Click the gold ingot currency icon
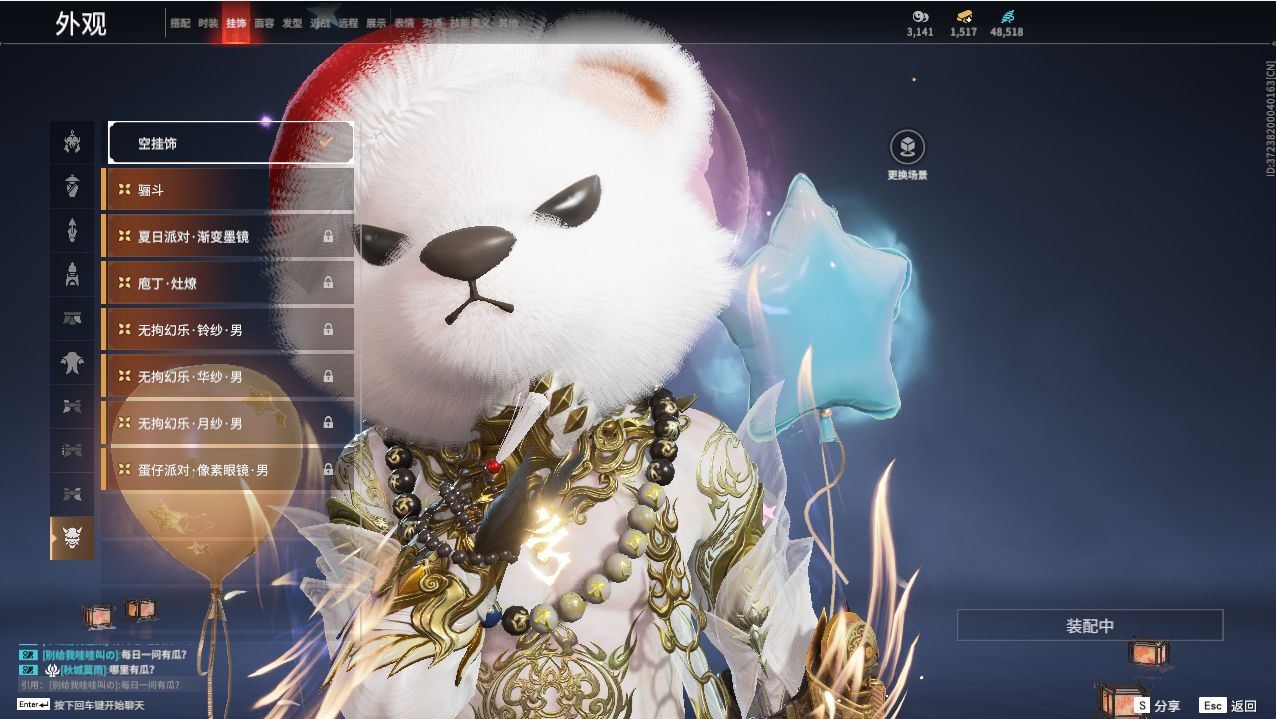 click(x=963, y=16)
